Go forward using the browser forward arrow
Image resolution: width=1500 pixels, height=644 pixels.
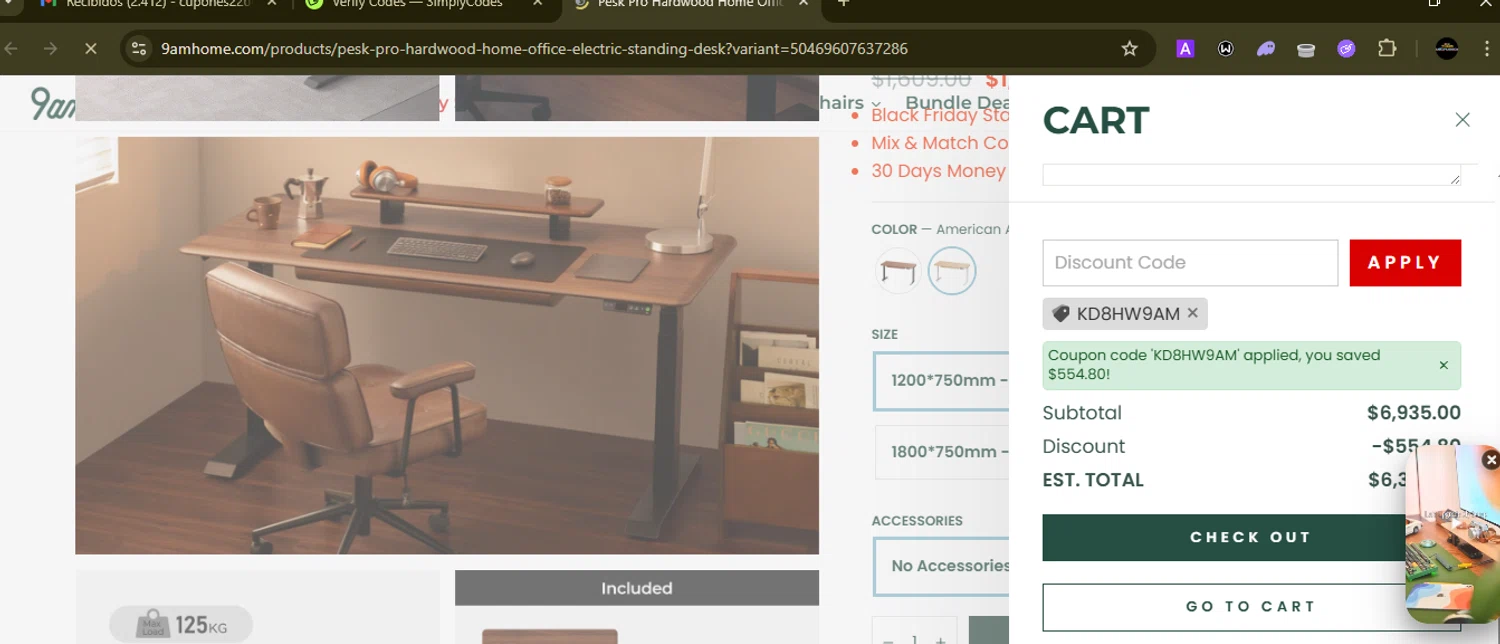click(x=50, y=48)
